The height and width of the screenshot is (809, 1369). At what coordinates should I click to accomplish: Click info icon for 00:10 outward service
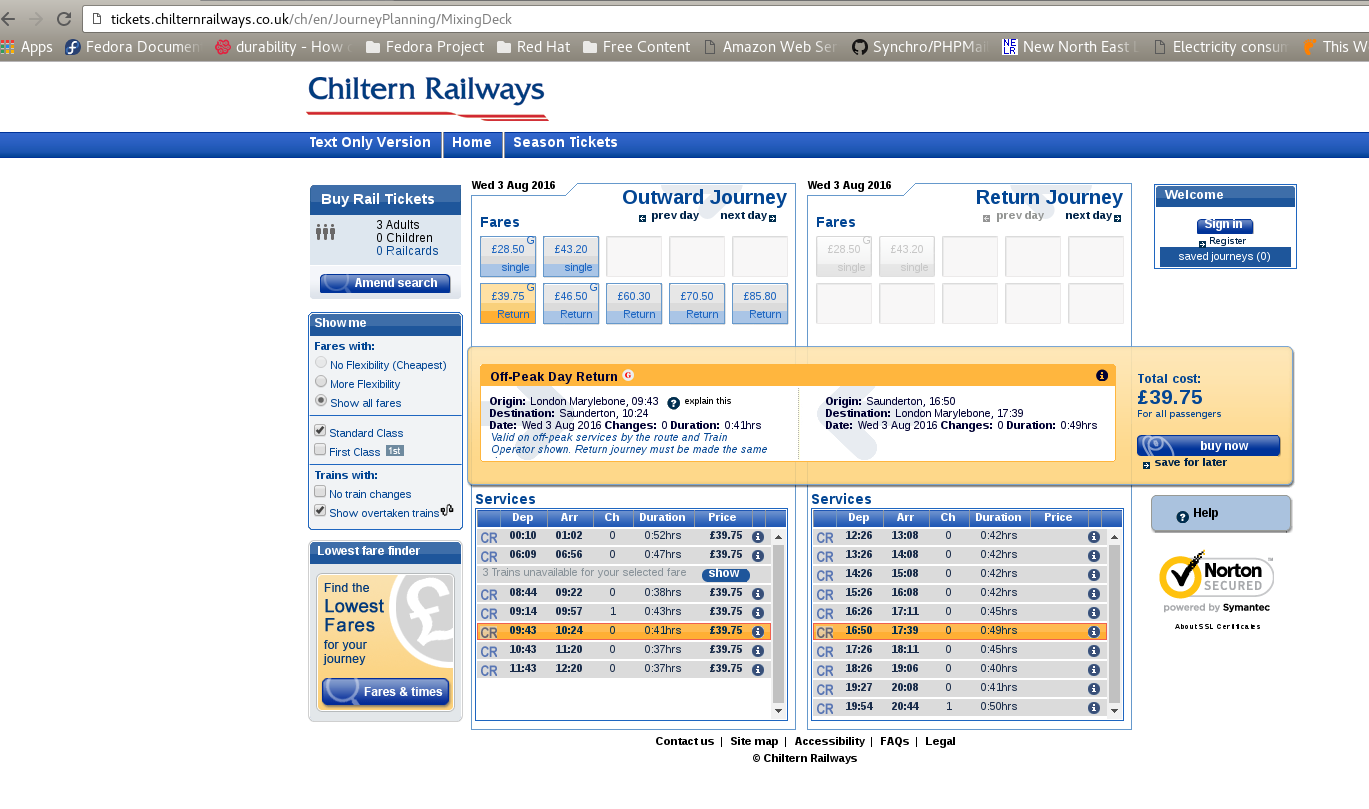[x=757, y=537]
